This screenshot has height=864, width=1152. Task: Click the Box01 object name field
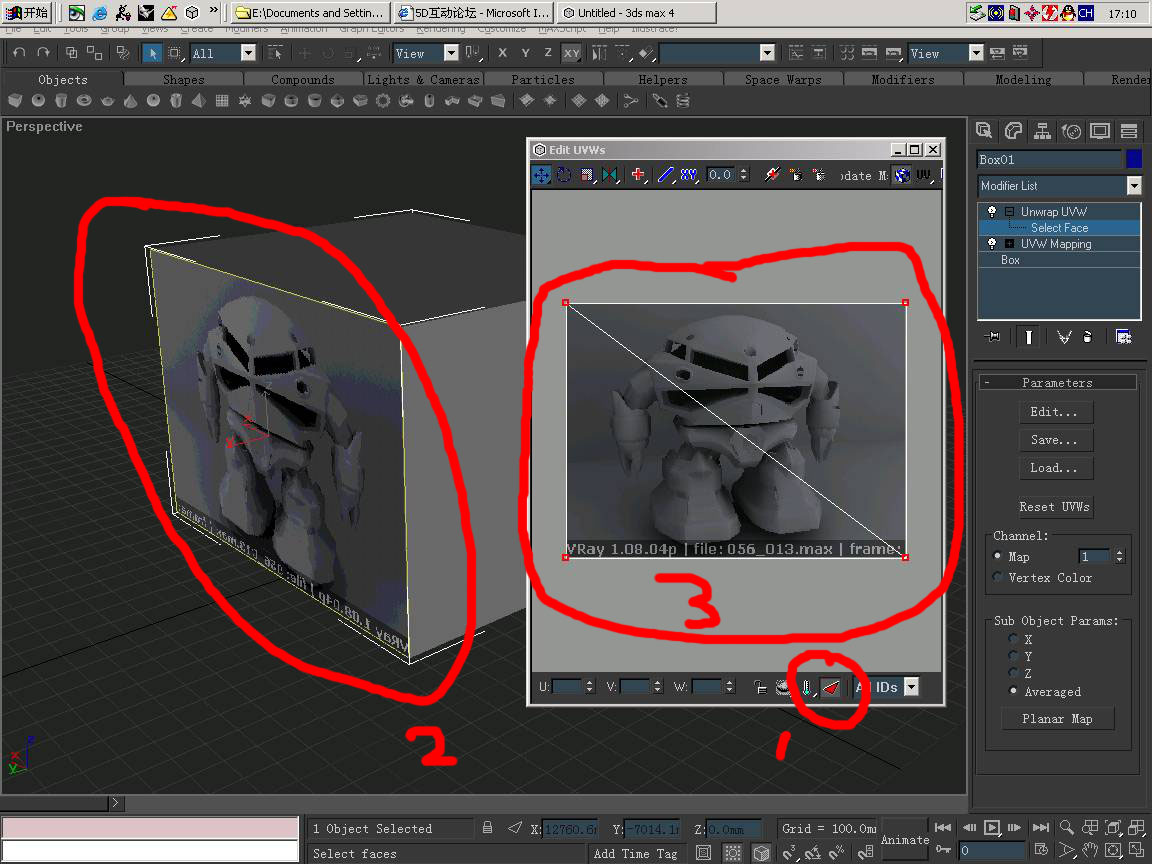[x=1049, y=159]
